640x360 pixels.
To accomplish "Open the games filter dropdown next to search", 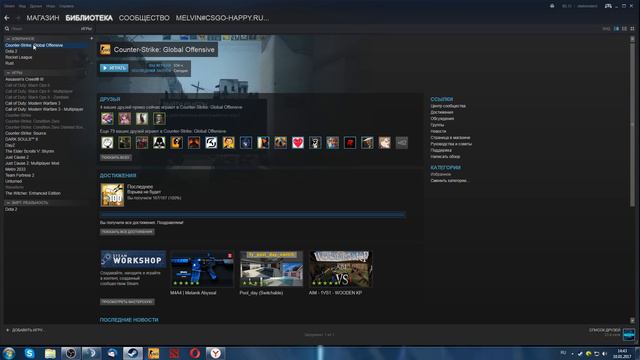I will (86, 29).
